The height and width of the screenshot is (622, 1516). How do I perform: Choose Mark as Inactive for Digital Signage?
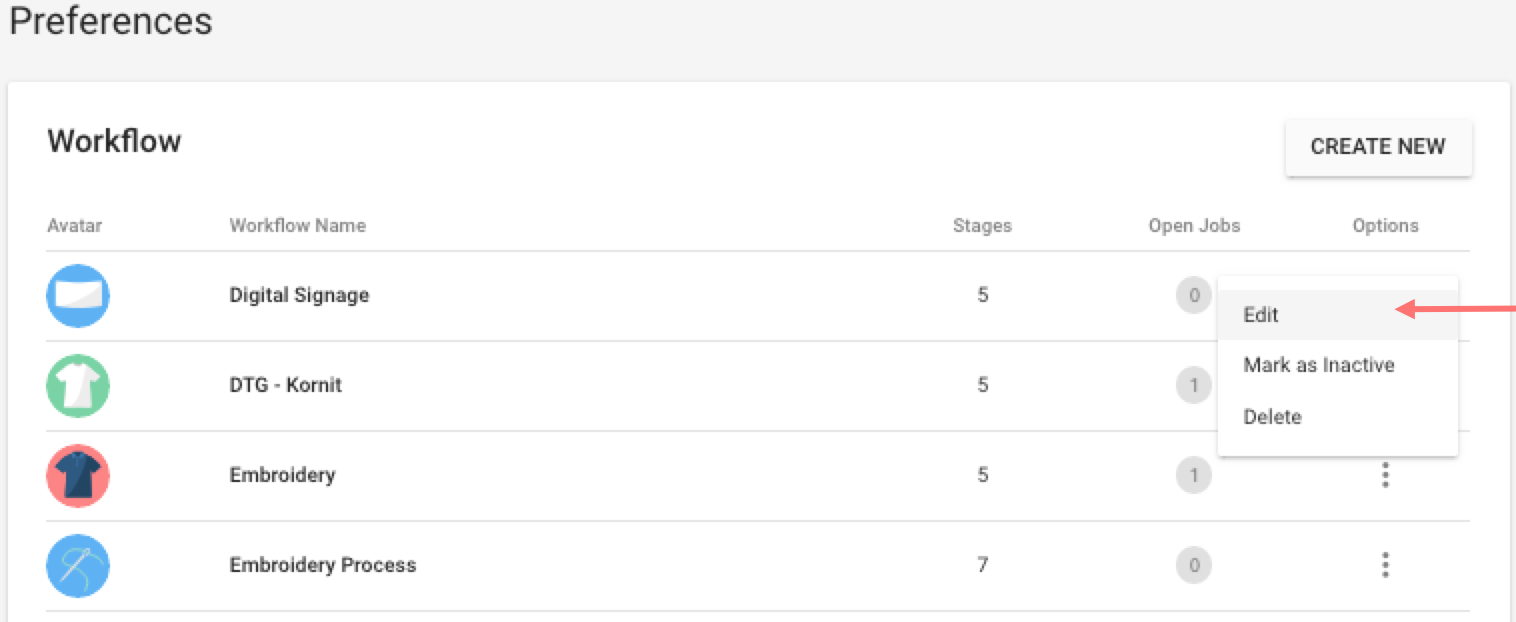1318,365
